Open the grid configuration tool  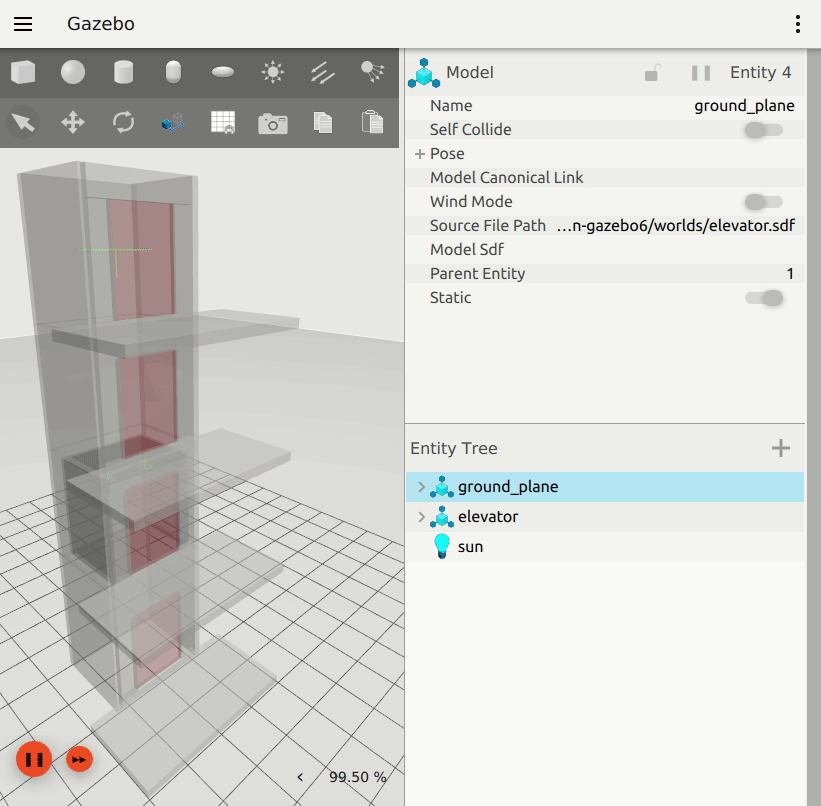point(223,123)
